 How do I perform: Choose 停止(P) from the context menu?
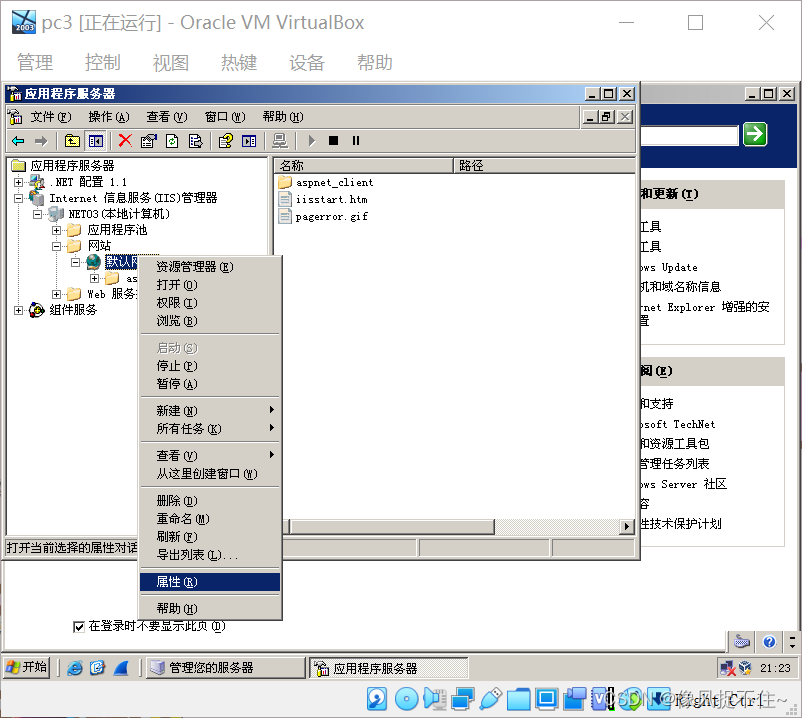tap(210, 366)
